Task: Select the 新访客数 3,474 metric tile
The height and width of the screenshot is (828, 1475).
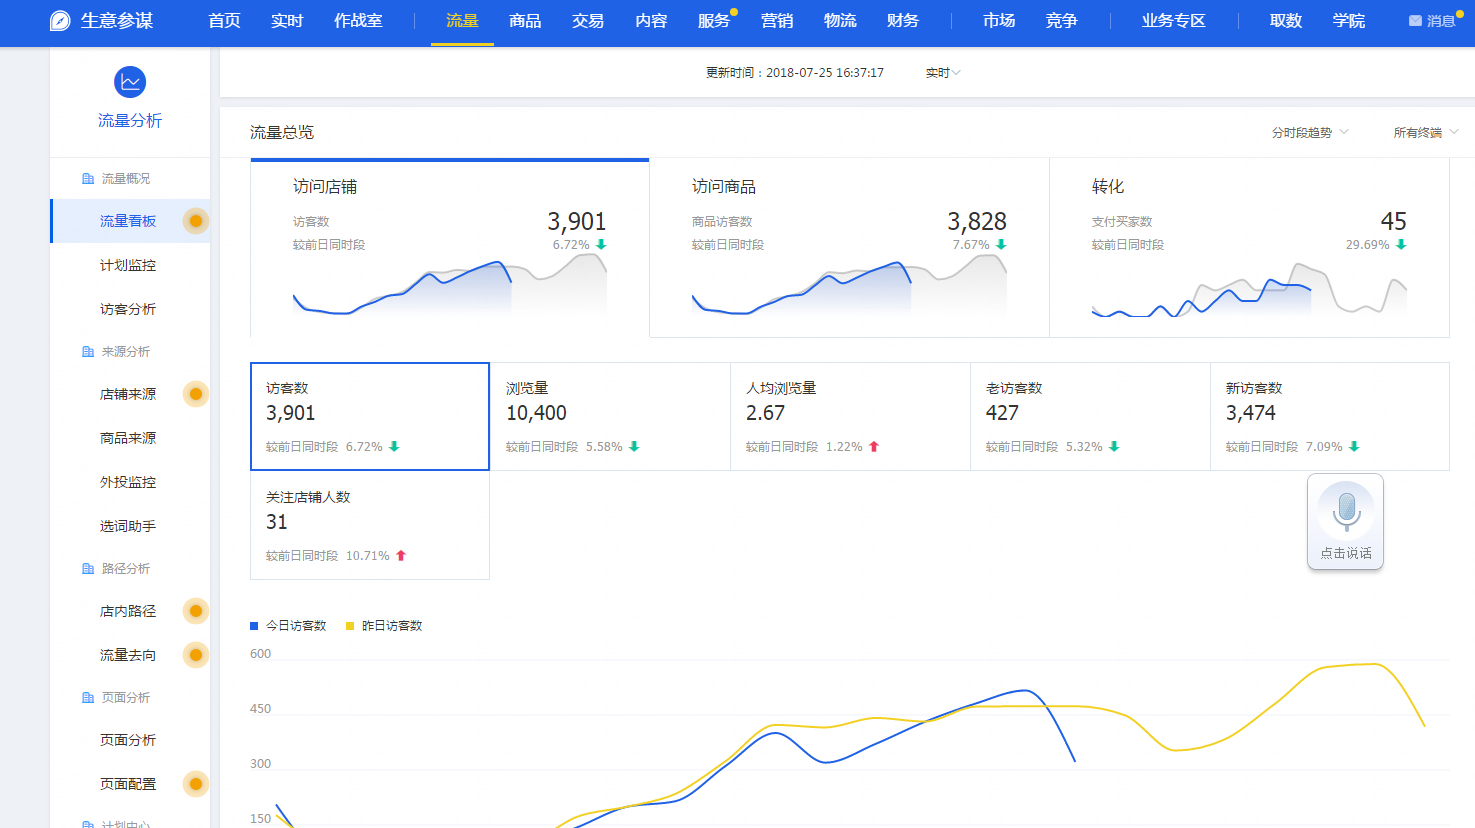Action: tap(1330, 416)
